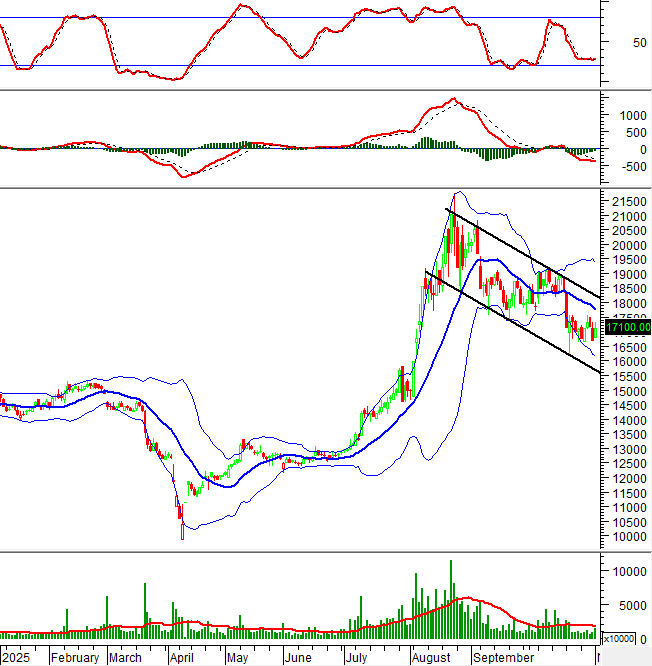Click the 17100.00 current price tag
This screenshot has width=652, height=666.
click(628, 326)
